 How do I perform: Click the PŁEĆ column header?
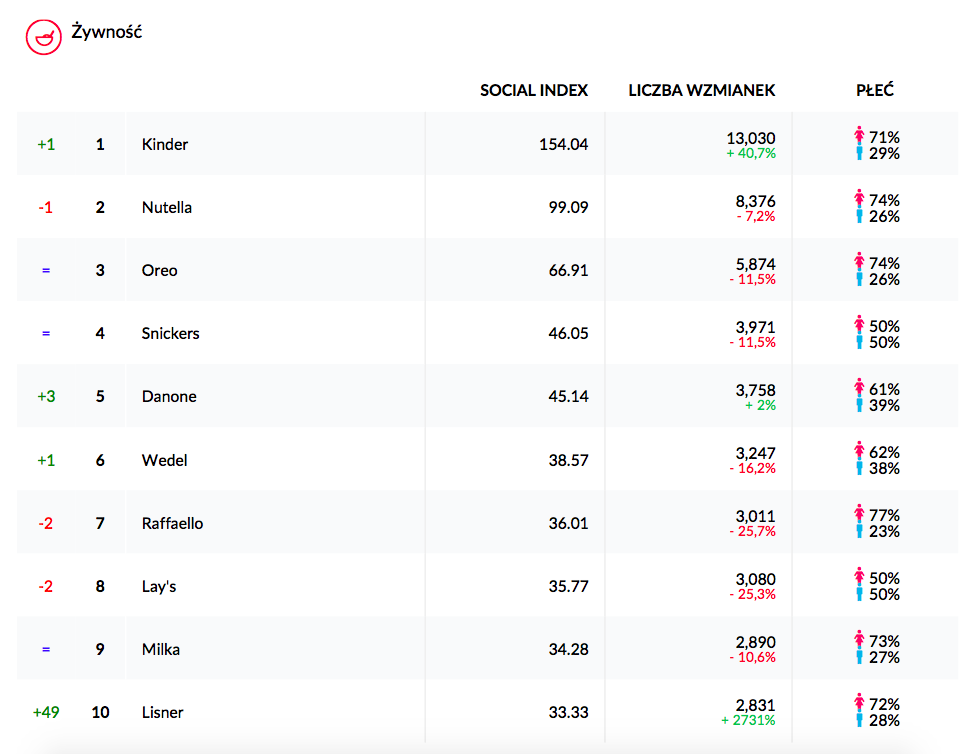875,90
